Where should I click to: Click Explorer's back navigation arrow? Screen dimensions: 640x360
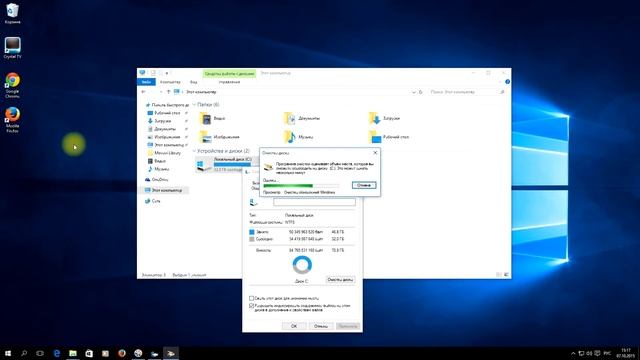coord(143,92)
